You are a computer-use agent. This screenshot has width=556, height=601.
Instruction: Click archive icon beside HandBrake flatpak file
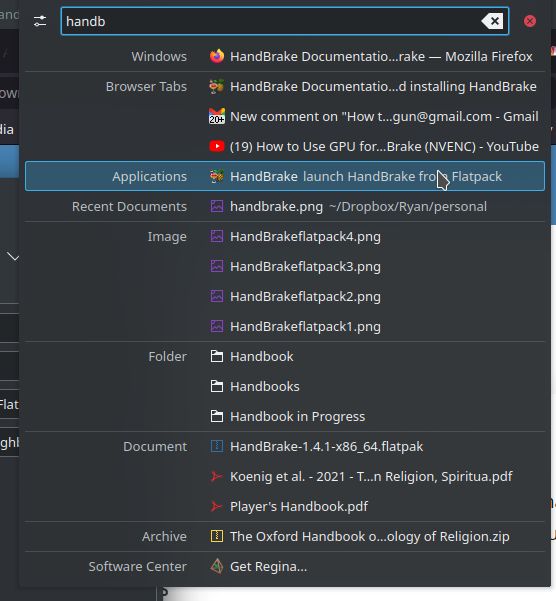pos(217,447)
